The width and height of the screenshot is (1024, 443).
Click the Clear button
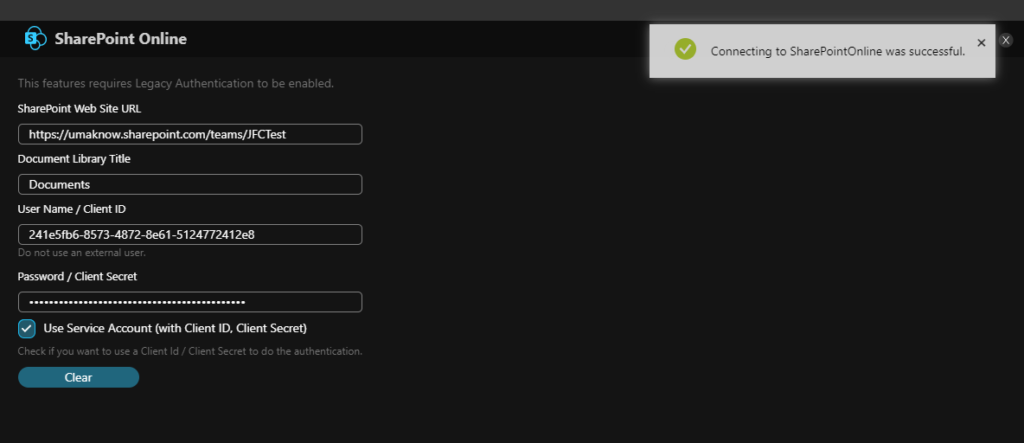click(78, 378)
